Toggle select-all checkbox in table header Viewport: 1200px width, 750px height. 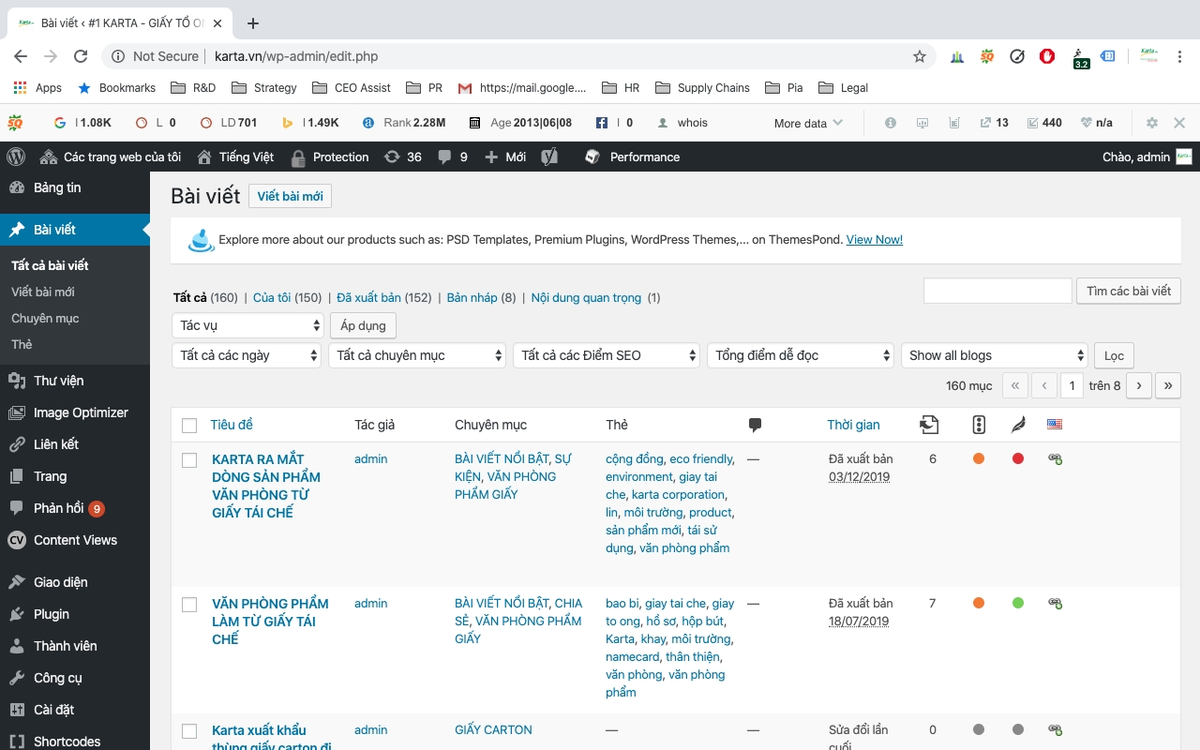[190, 425]
